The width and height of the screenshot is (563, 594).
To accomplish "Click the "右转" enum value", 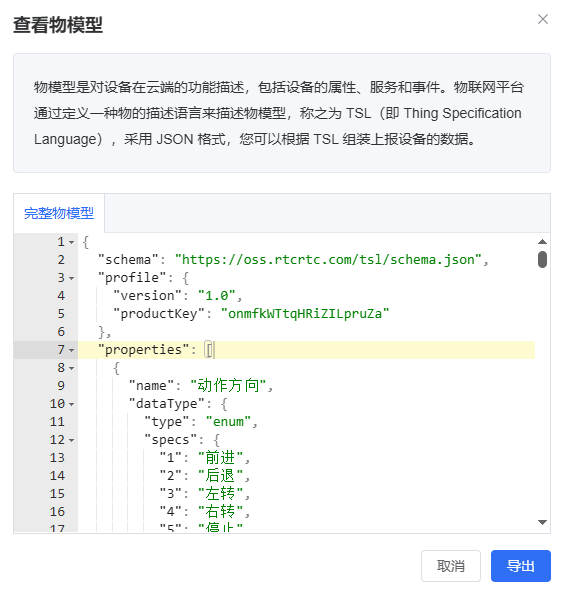I will (221, 511).
